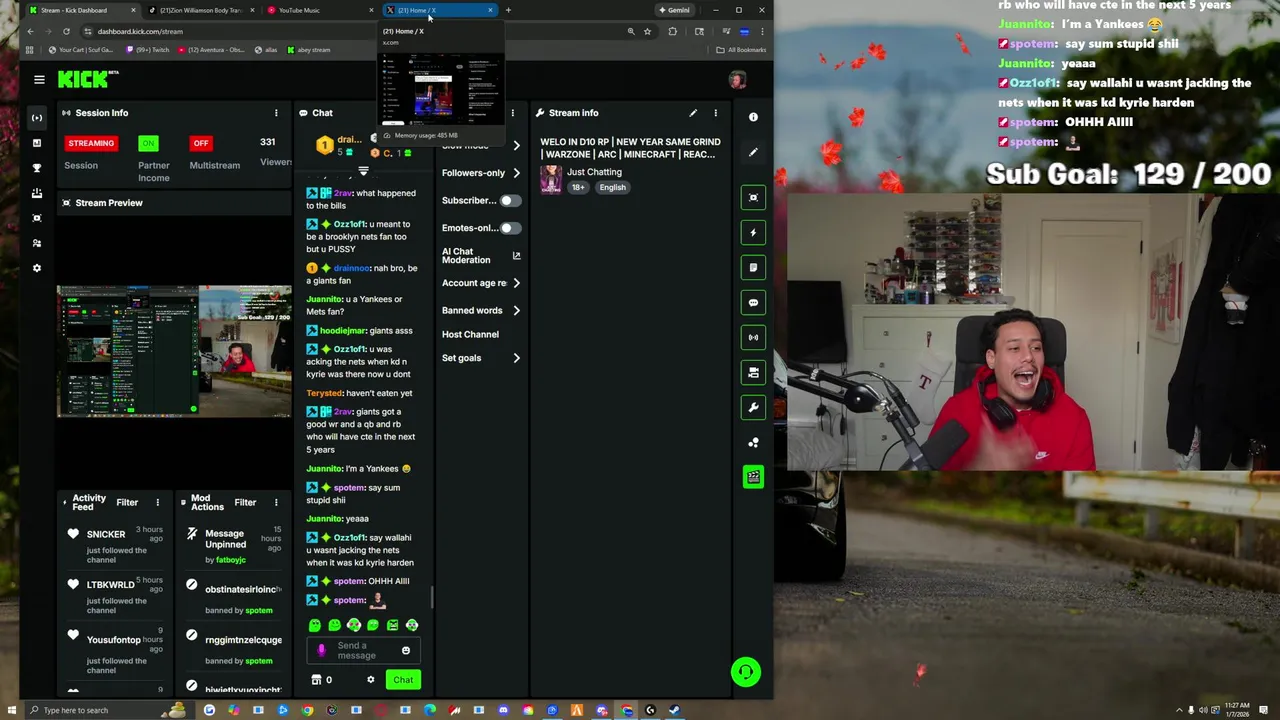Open the trophy achievements sidebar icon
Screen dimensions: 1280x720
coord(37,168)
